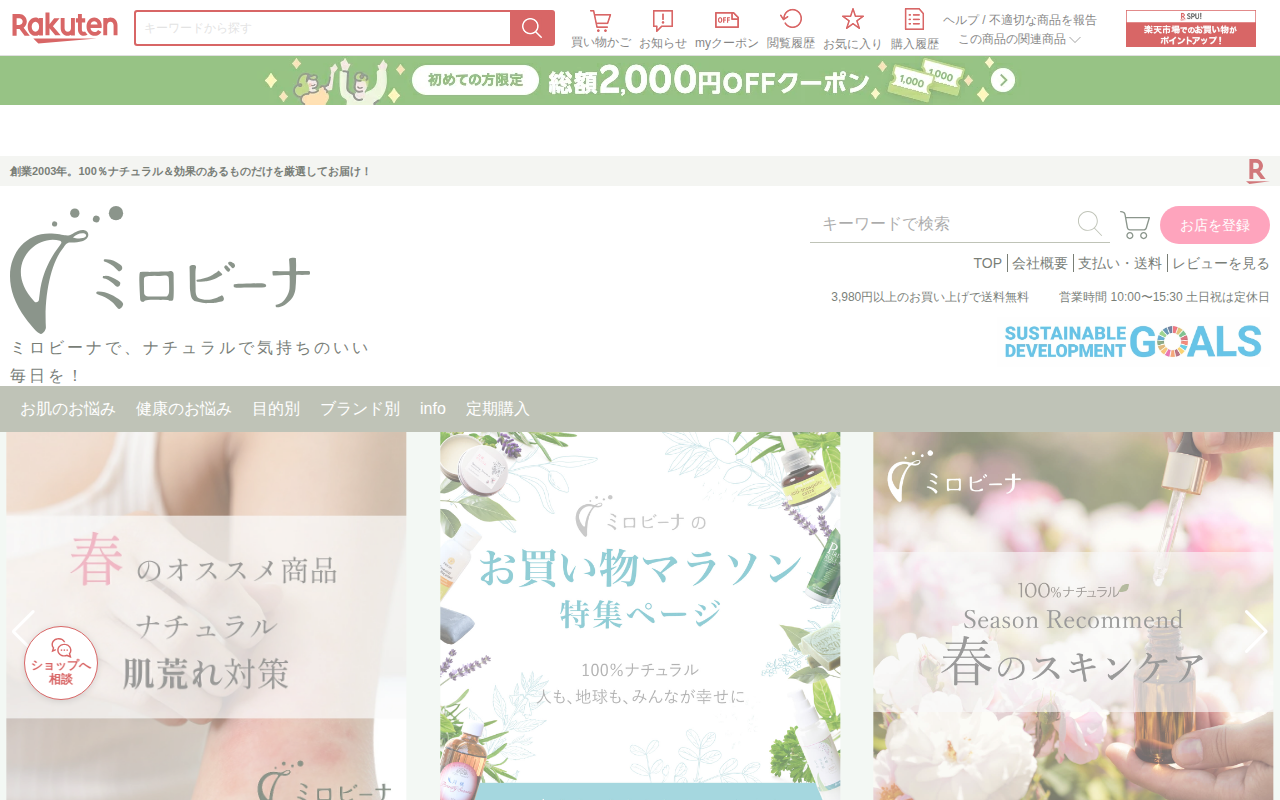Click 不適切な商品を報告 link
The height and width of the screenshot is (800, 1280).
1043,20
